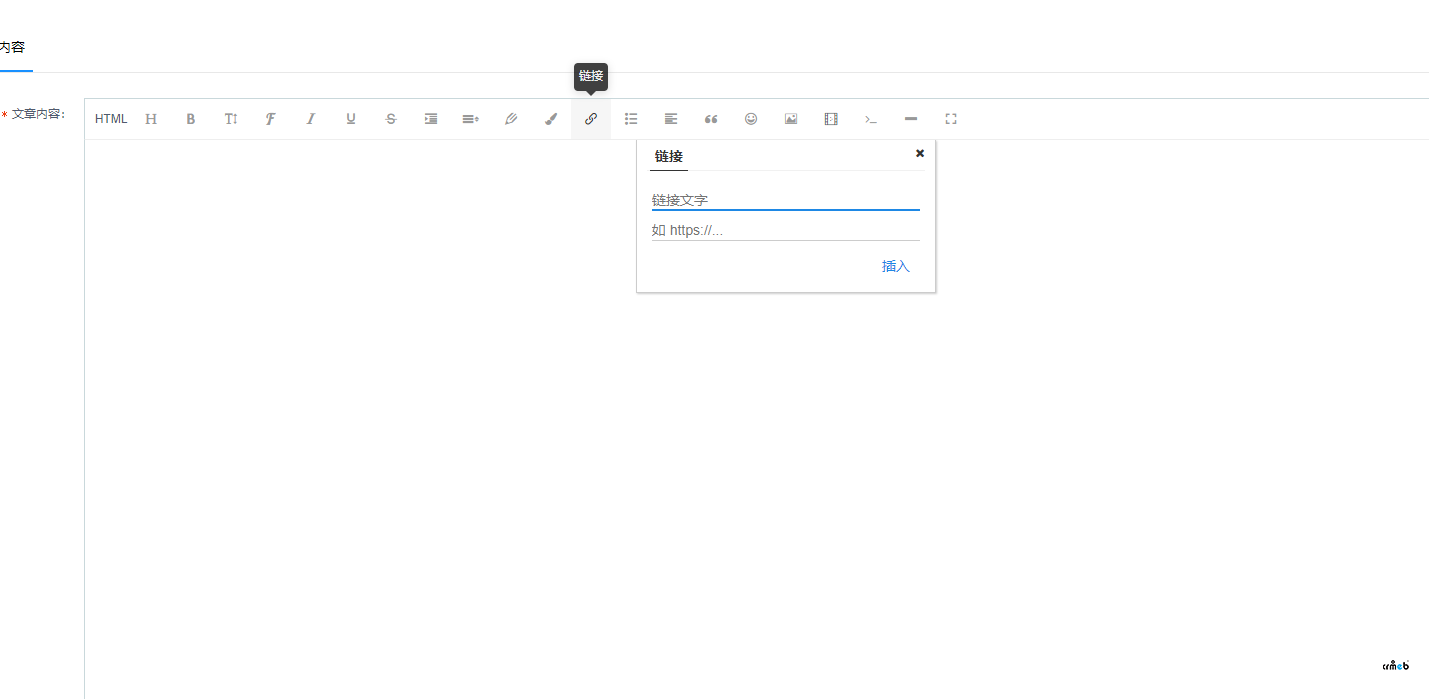Viewport: 1429px width, 699px height.
Task: Close the link popup panel
Action: point(920,153)
